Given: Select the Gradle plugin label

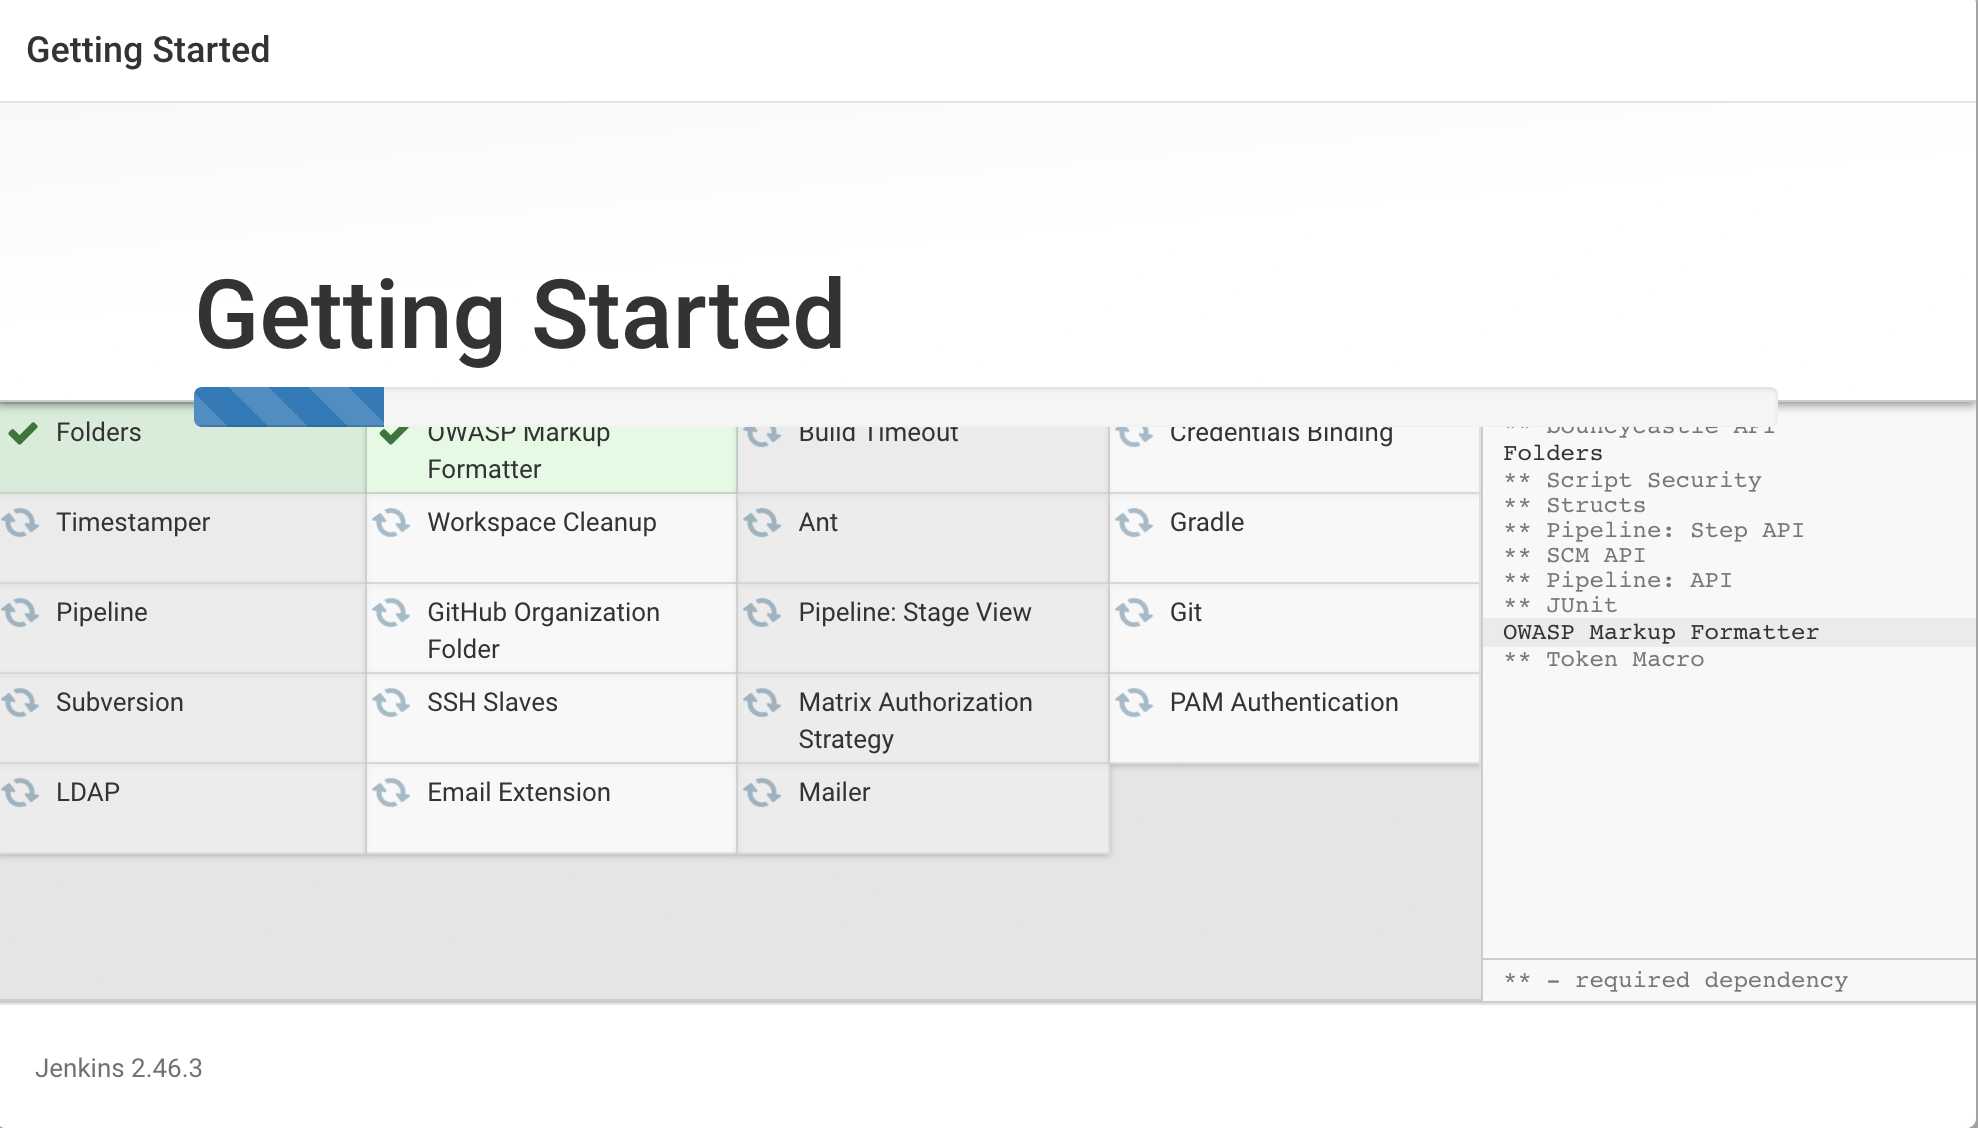Looking at the screenshot, I should click(1207, 522).
